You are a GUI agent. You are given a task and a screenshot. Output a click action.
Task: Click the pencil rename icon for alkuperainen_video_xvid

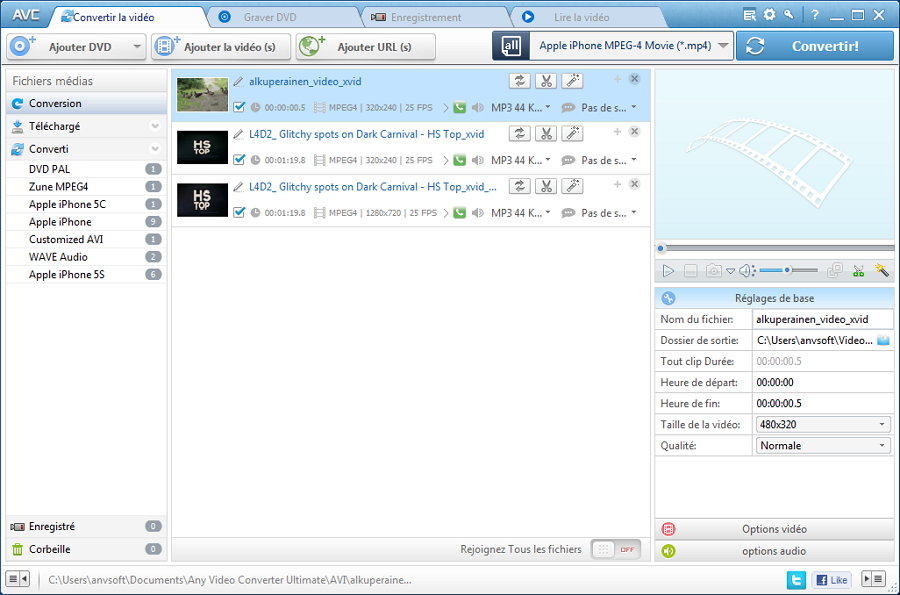[x=238, y=82]
